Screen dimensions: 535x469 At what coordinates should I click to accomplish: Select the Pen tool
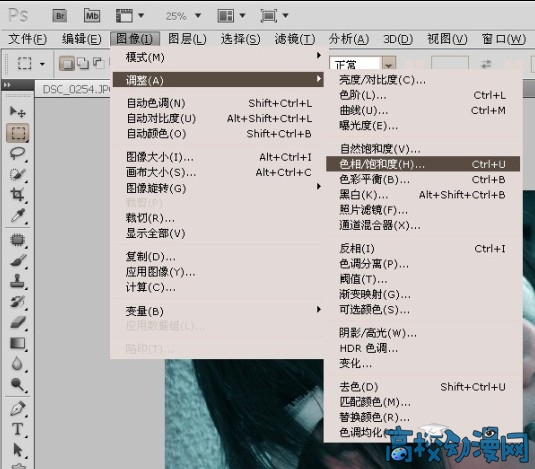coord(17,409)
